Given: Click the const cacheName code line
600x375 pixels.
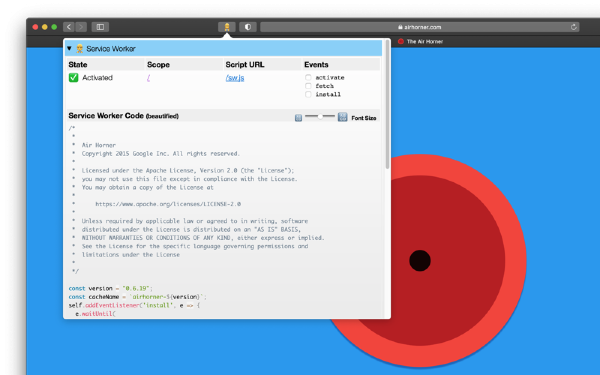Looking at the screenshot, I should (x=137, y=297).
